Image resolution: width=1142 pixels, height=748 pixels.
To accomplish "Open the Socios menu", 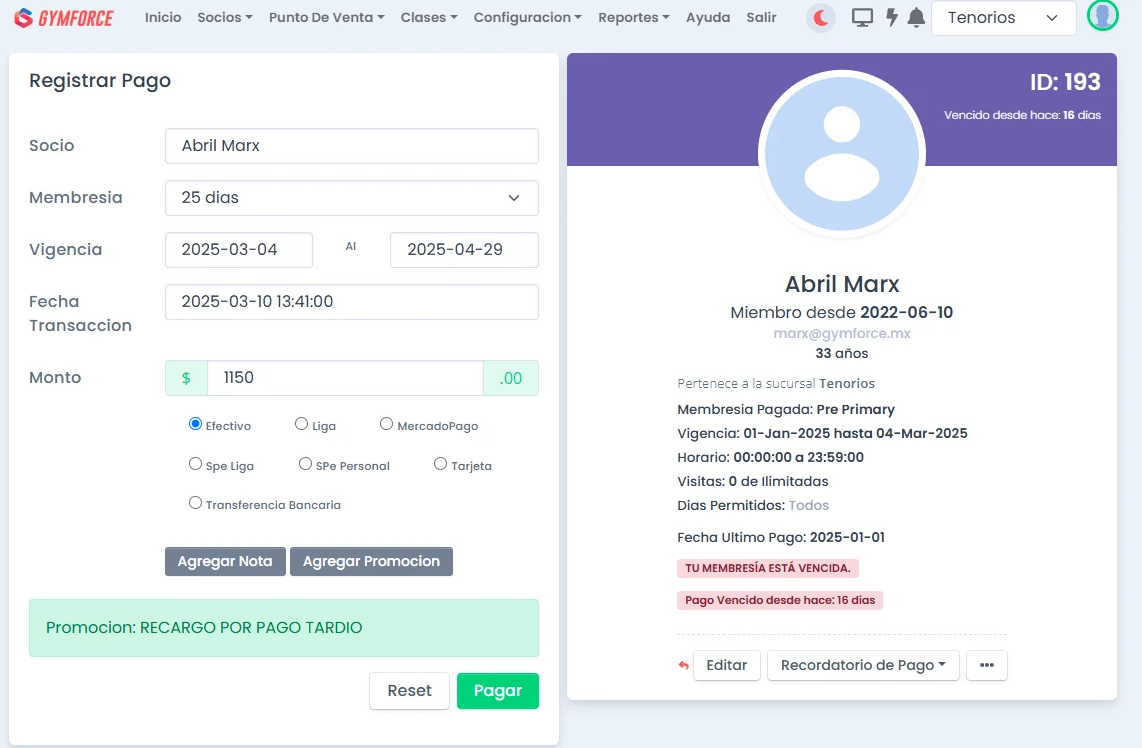I will coord(224,18).
